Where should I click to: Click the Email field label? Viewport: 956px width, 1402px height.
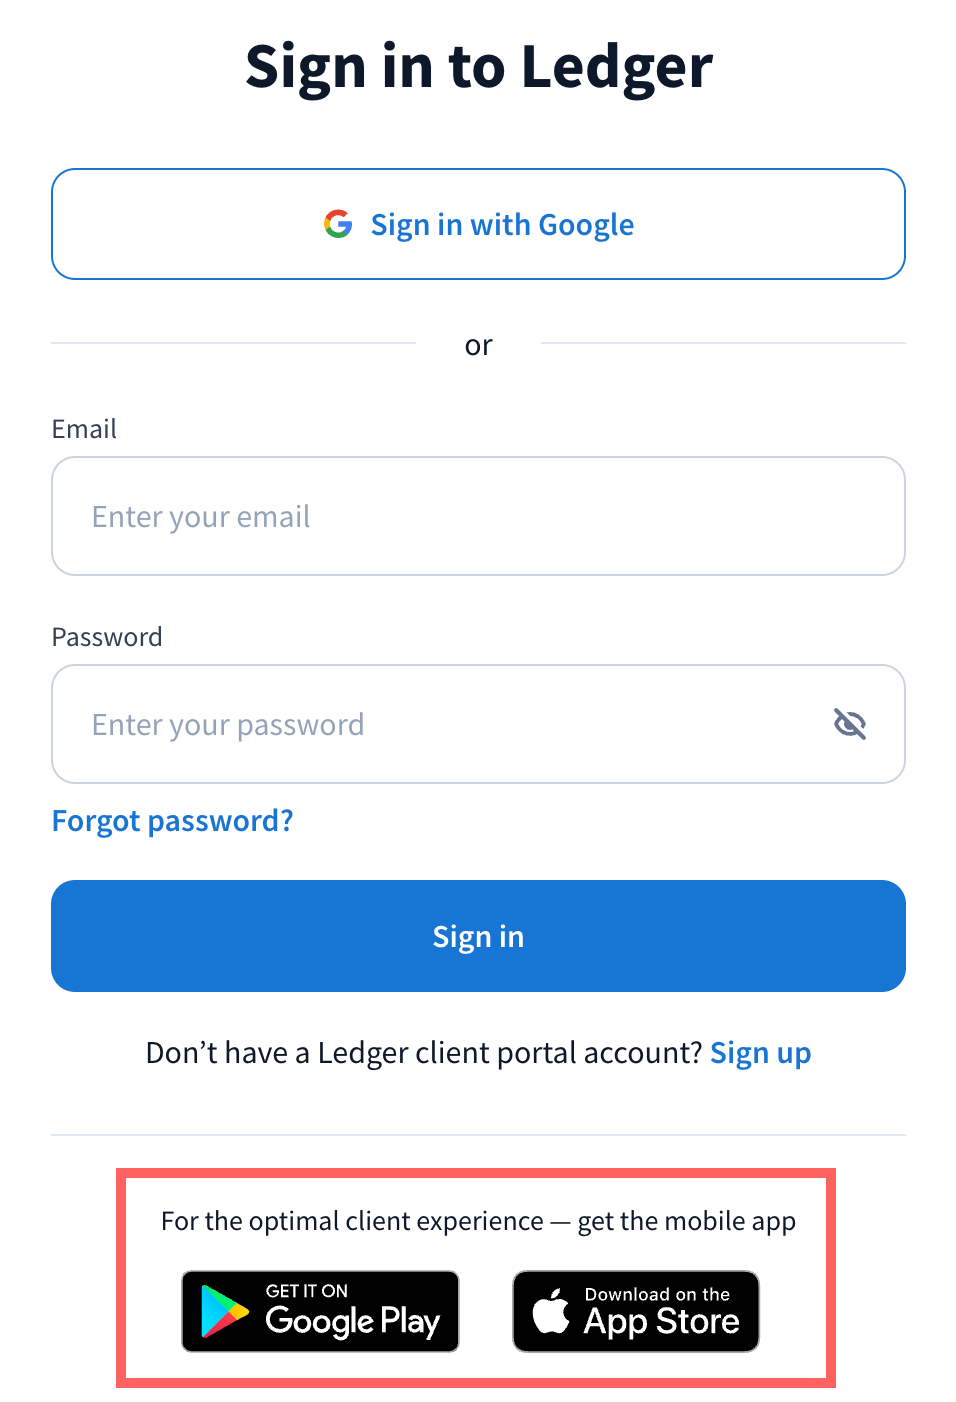84,429
